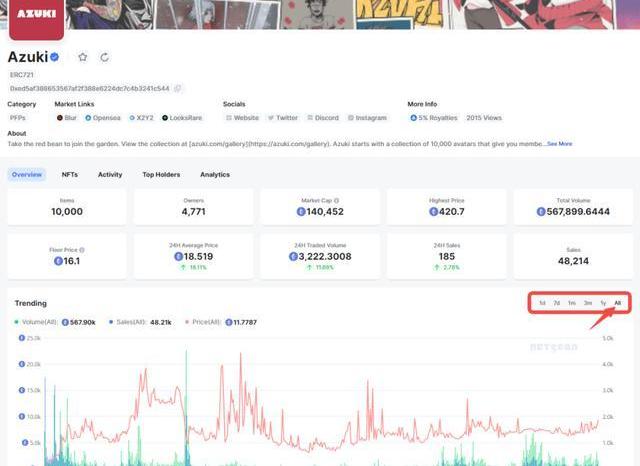The height and width of the screenshot is (466, 640).
Task: Set the trending chart range to All
Action: 618,303
